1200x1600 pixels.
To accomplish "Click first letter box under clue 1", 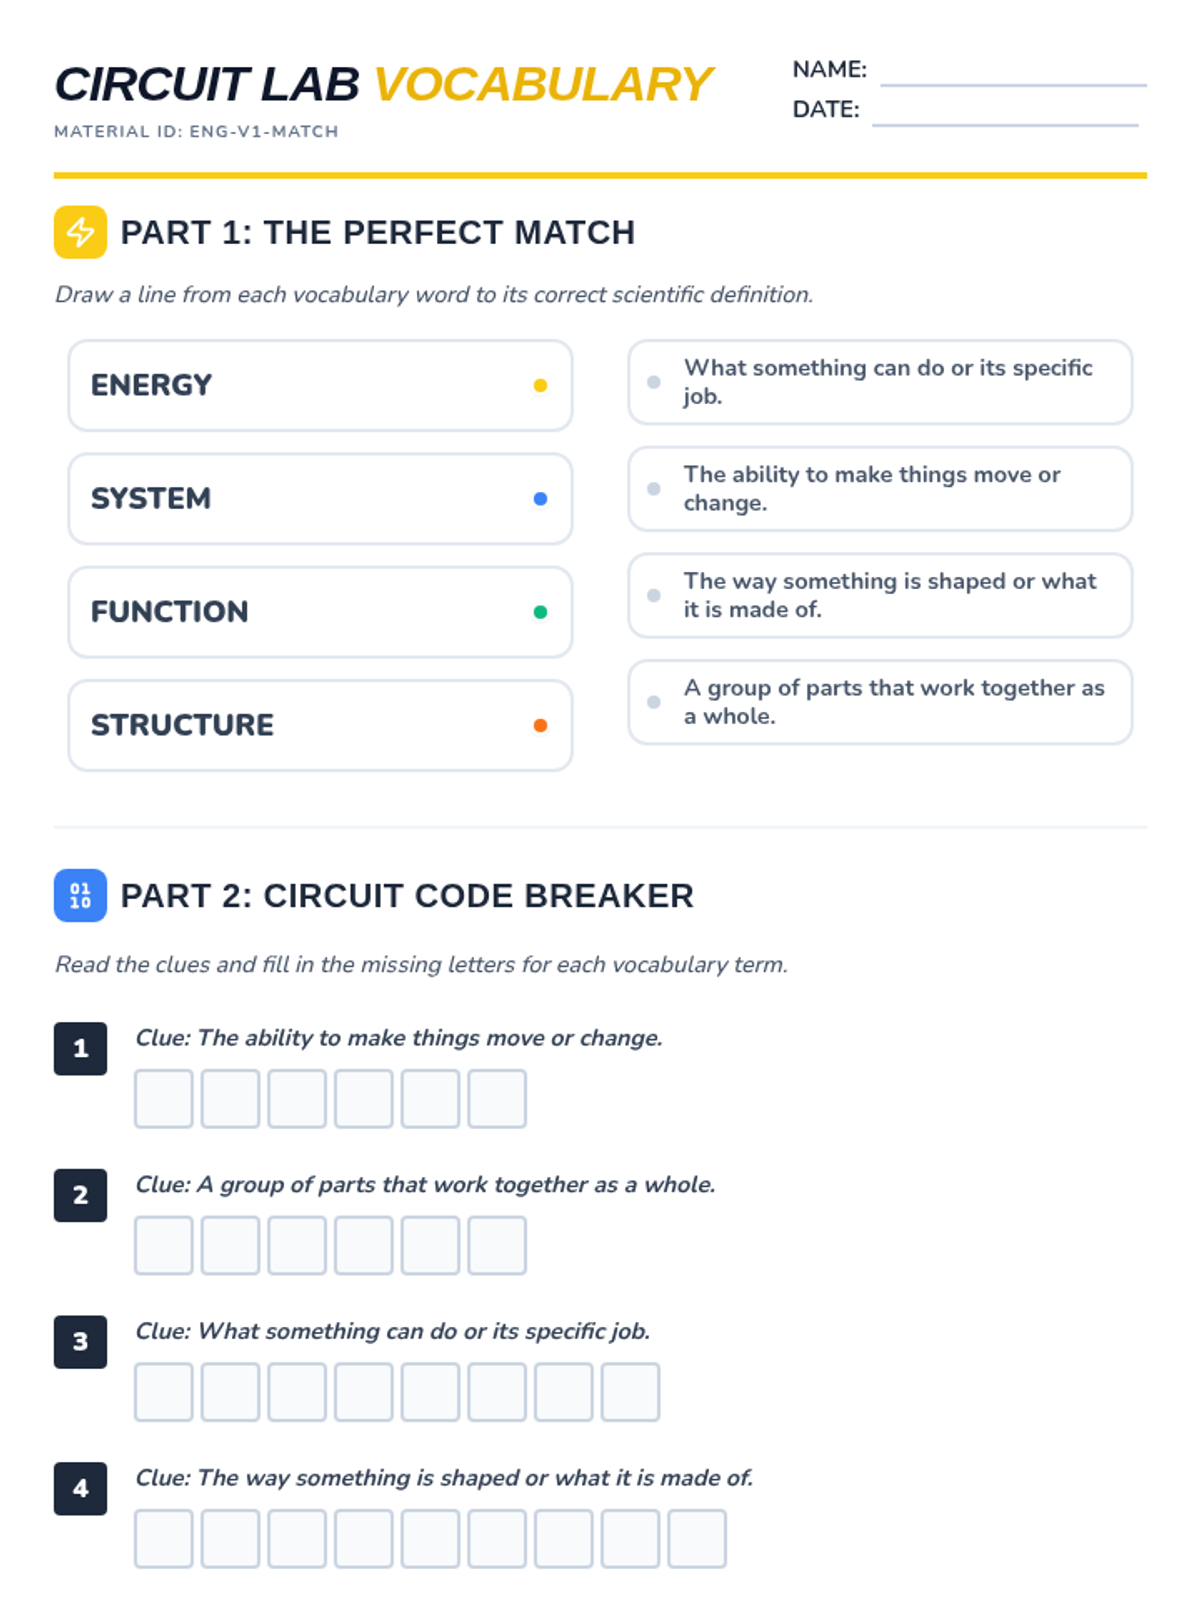I will tap(164, 1099).
